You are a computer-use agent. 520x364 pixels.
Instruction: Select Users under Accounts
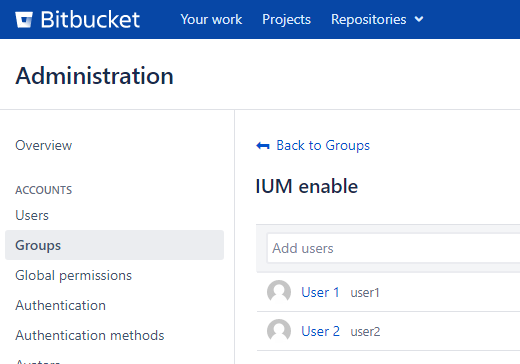[32, 216]
